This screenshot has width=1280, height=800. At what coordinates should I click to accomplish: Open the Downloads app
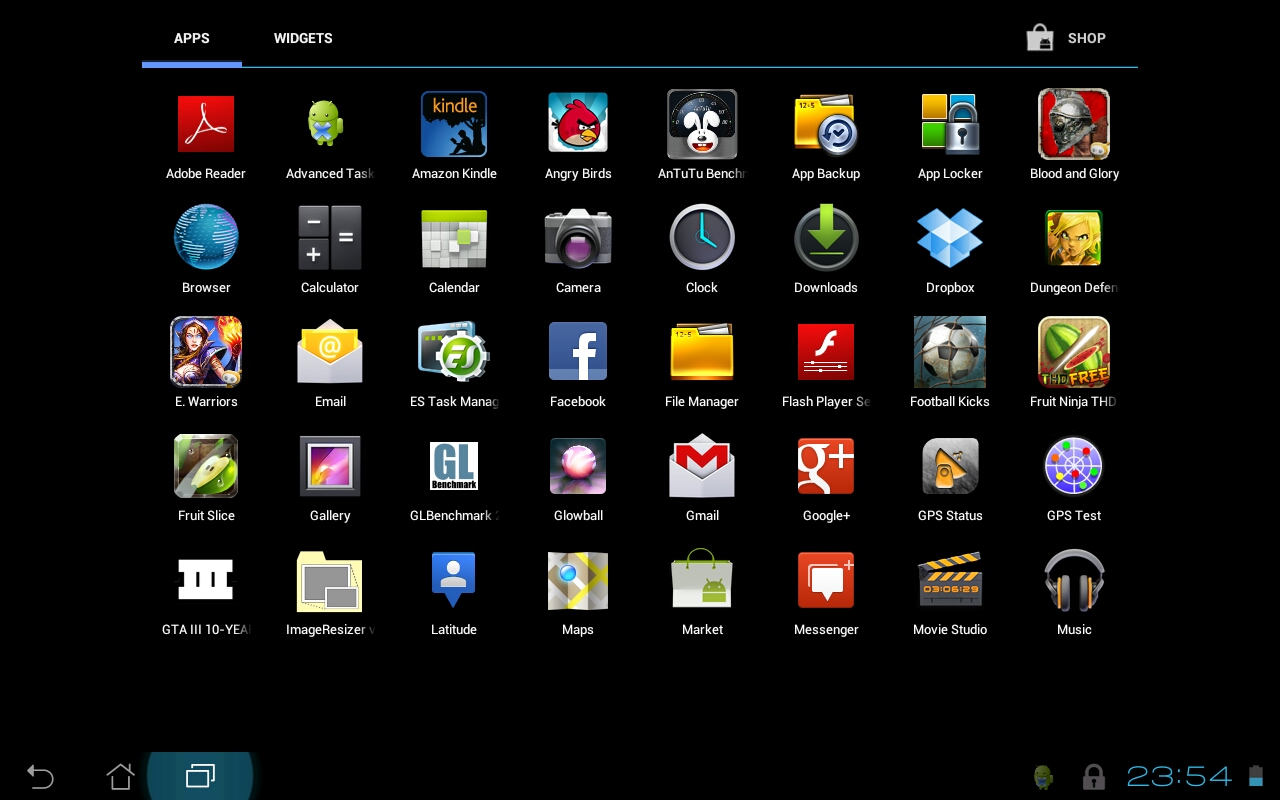coord(826,238)
